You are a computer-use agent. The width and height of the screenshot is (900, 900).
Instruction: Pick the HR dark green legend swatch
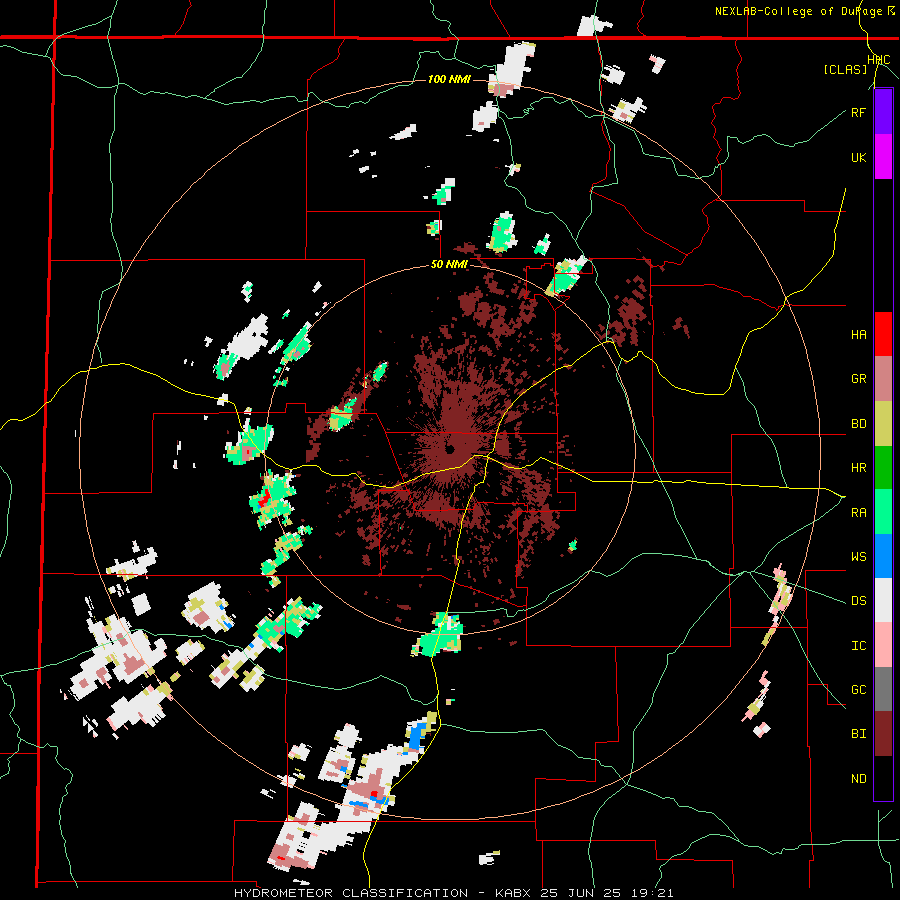pyautogui.click(x=883, y=467)
